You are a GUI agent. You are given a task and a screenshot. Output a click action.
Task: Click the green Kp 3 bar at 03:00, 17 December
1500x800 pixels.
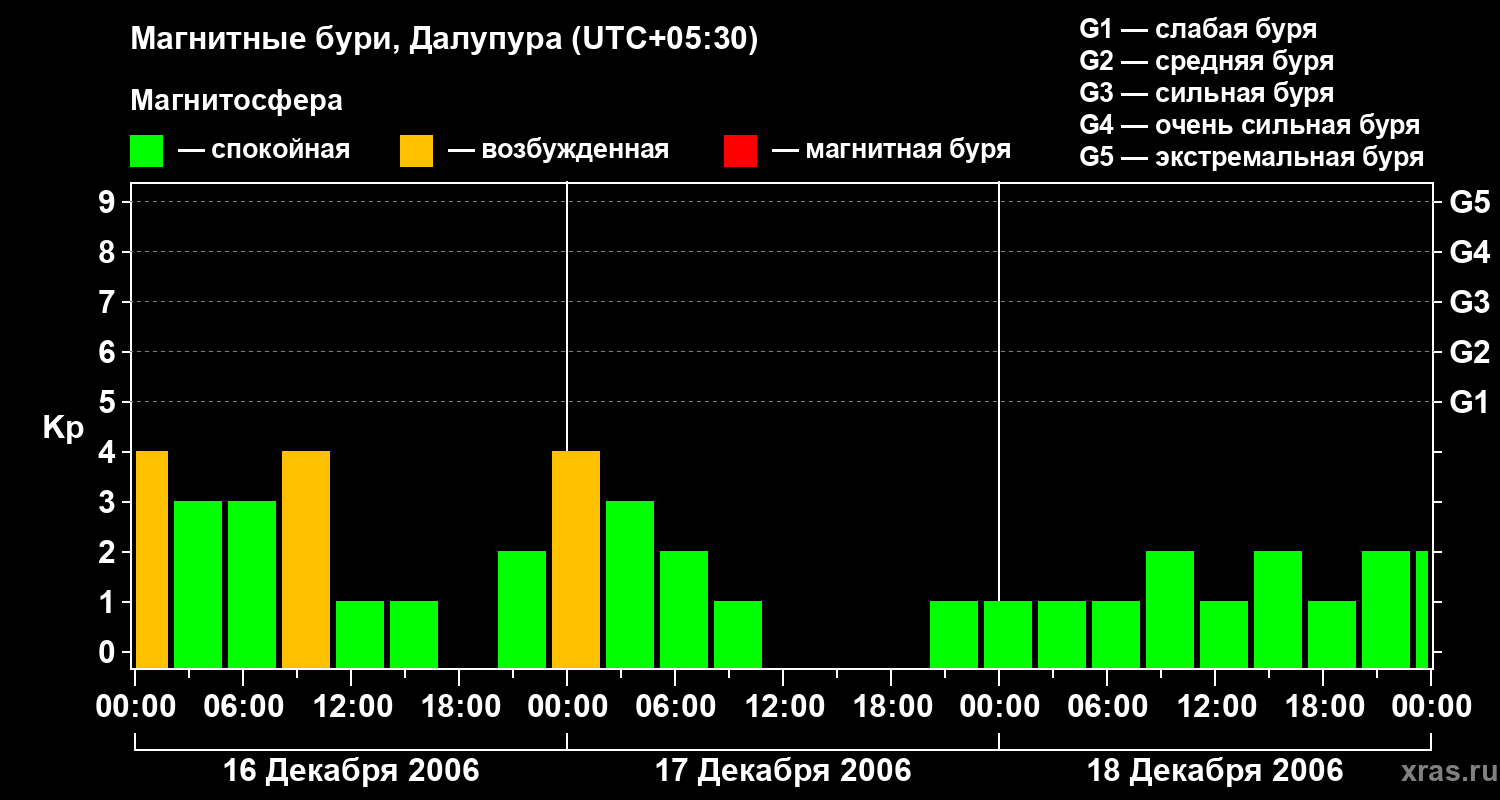(630, 585)
